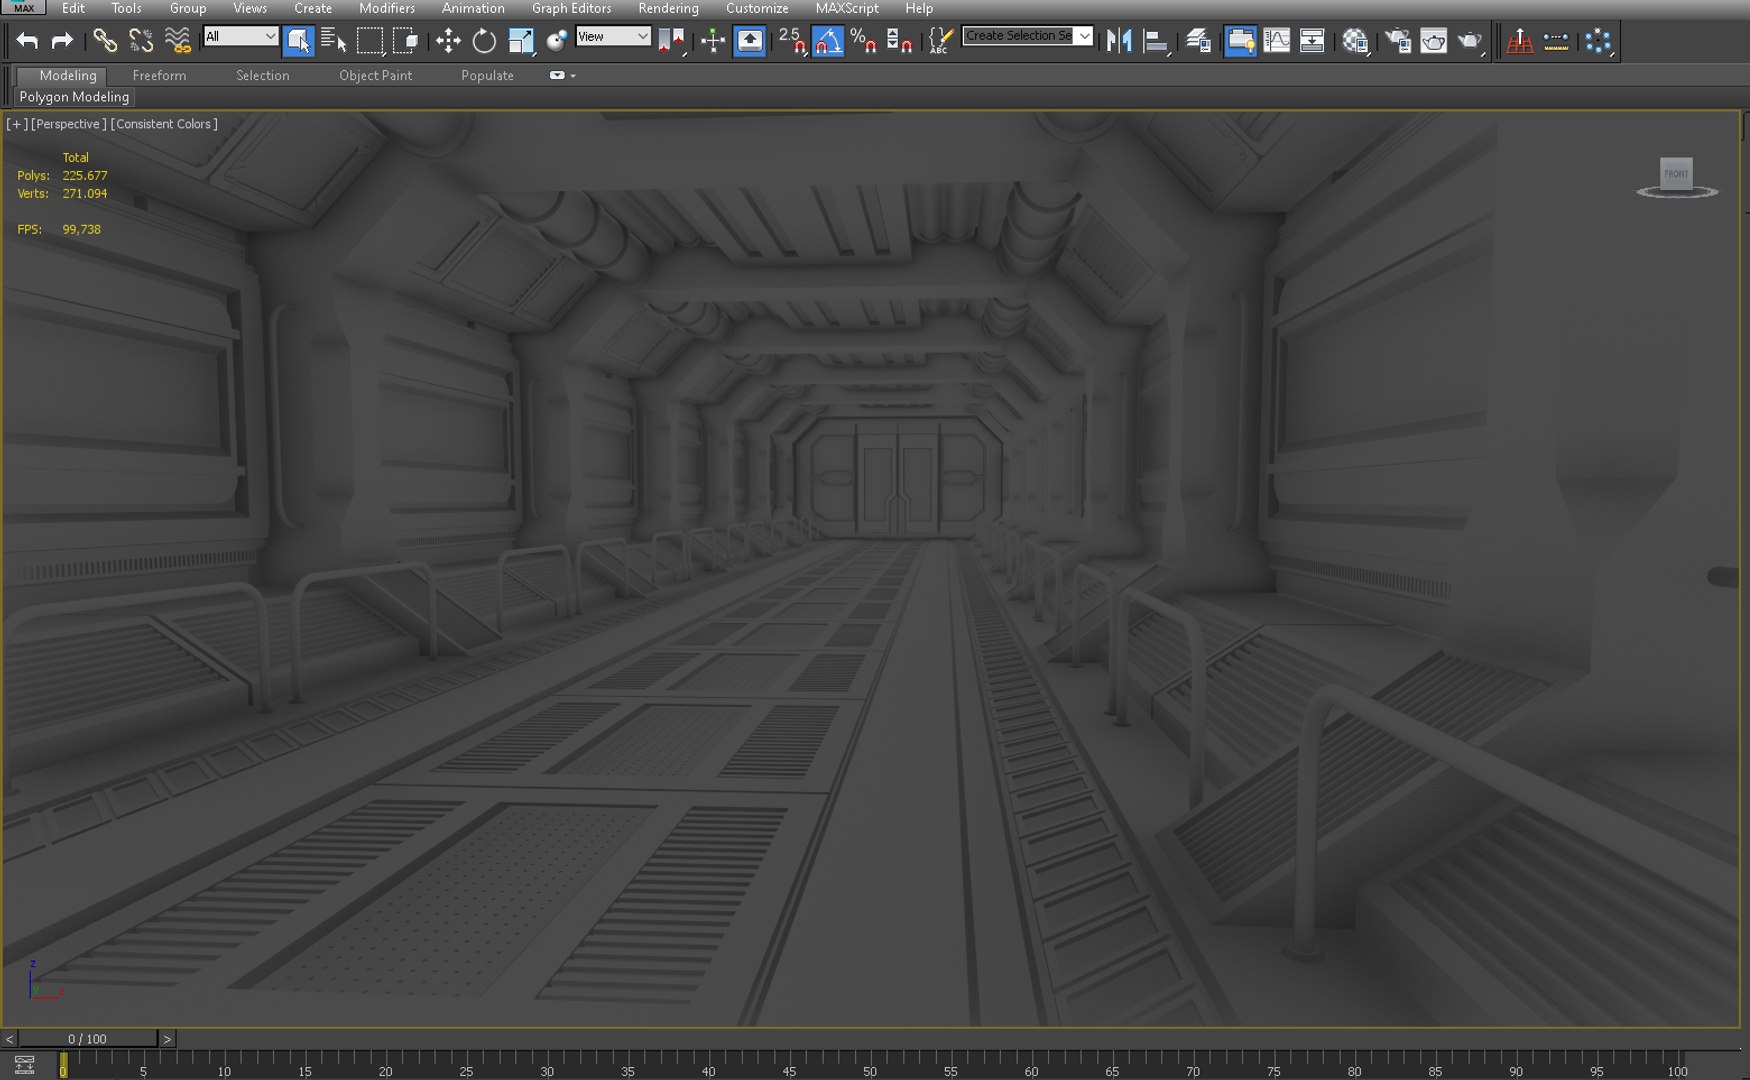
Task: Click the blue dots array icon
Action: coord(1598,41)
